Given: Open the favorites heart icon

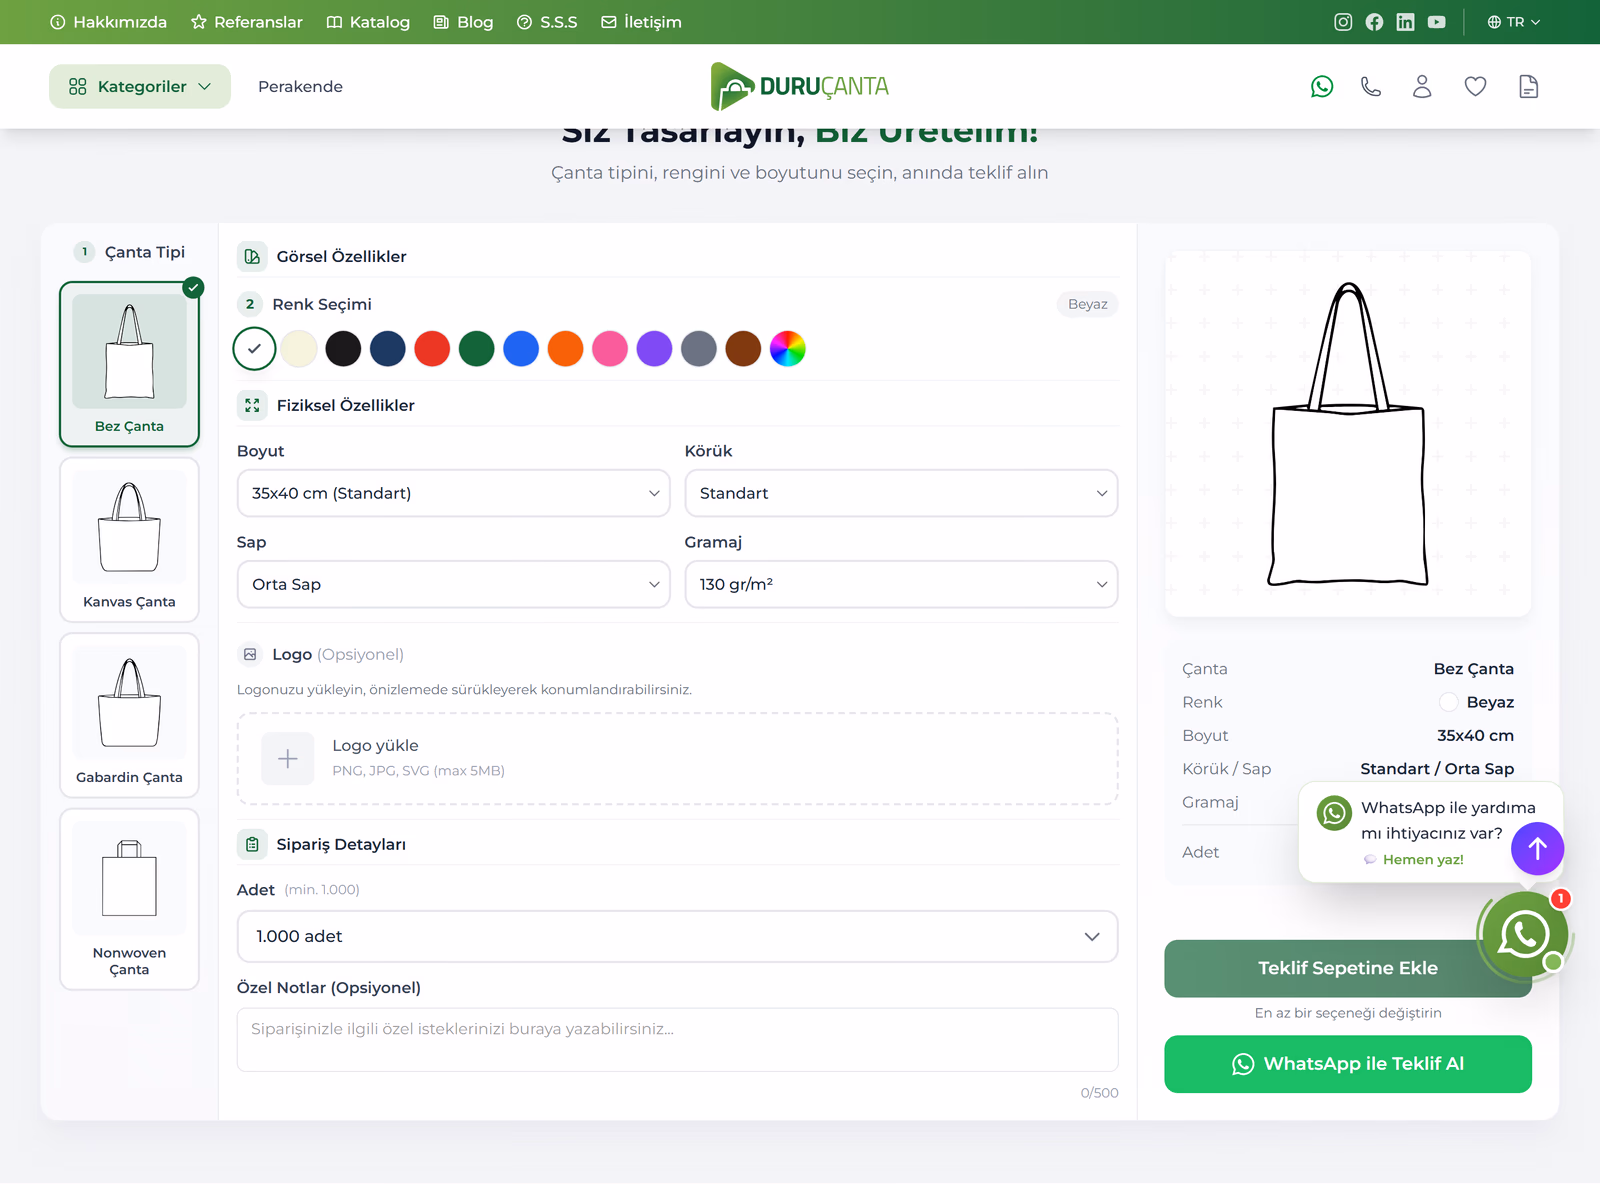Looking at the screenshot, I should coord(1475,87).
